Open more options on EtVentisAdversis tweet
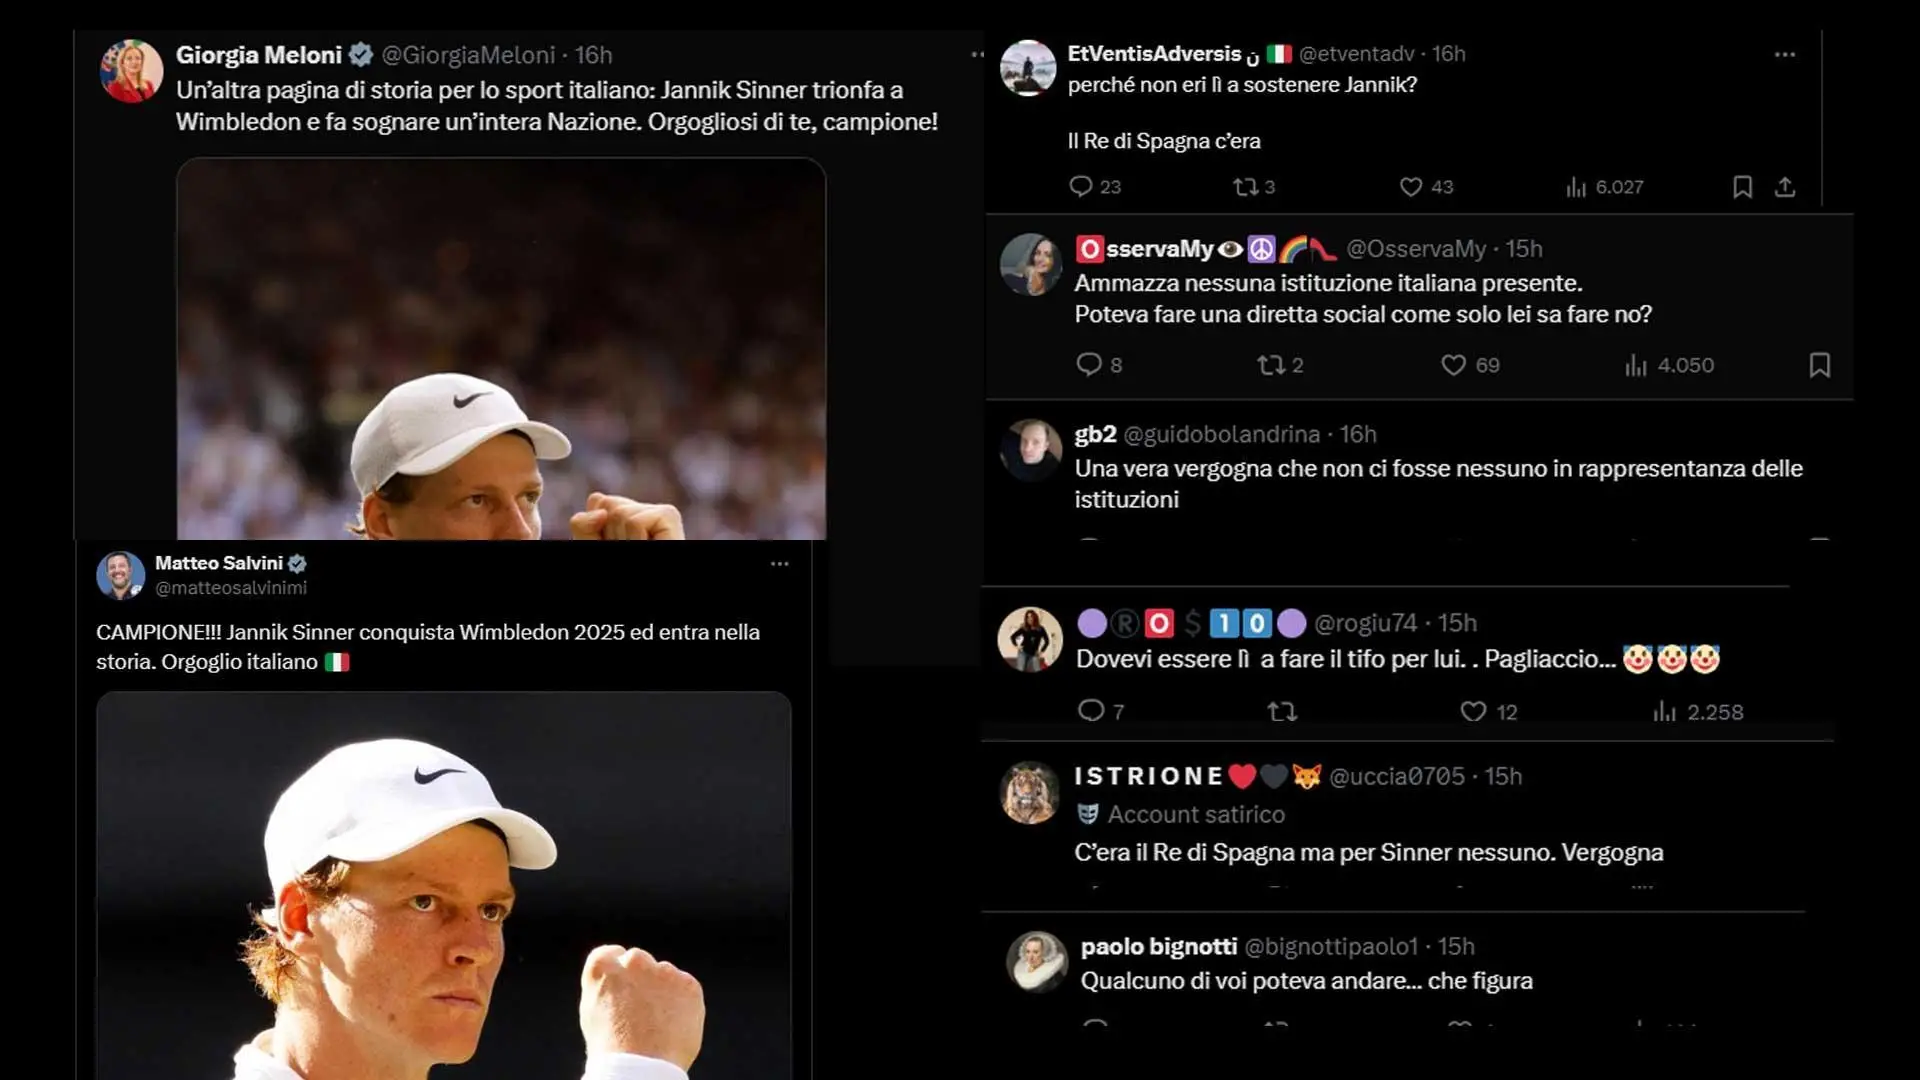The image size is (1920, 1080). [1785, 55]
